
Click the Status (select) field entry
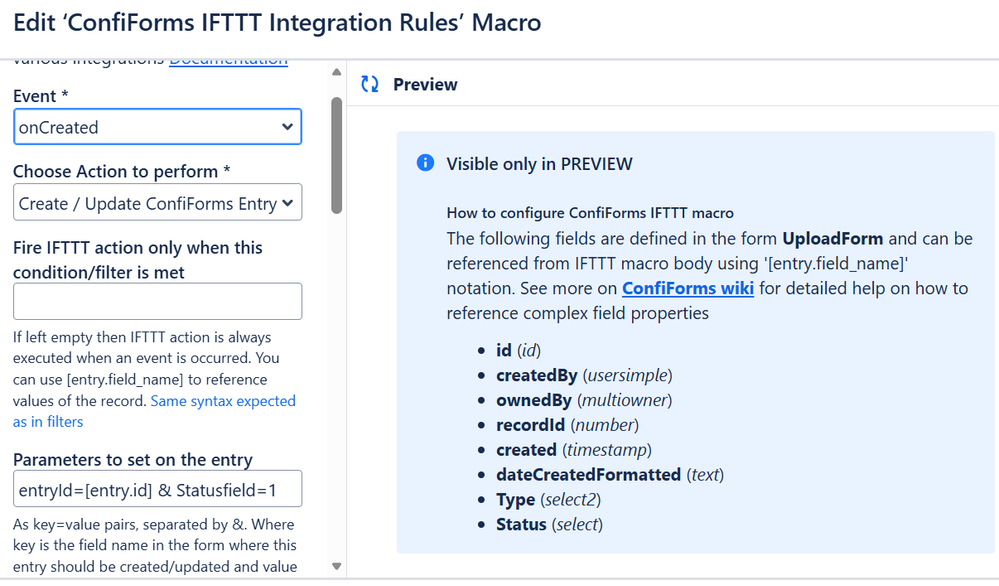pyautogui.click(x=549, y=524)
